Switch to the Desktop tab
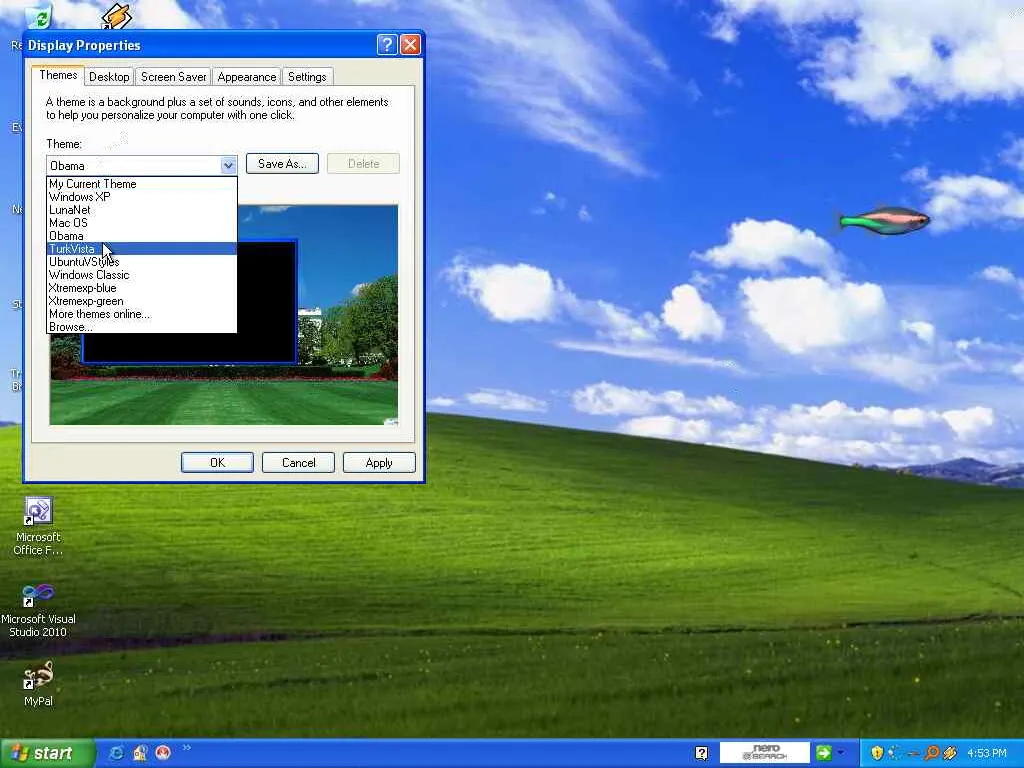Viewport: 1024px width, 768px height. pos(109,77)
